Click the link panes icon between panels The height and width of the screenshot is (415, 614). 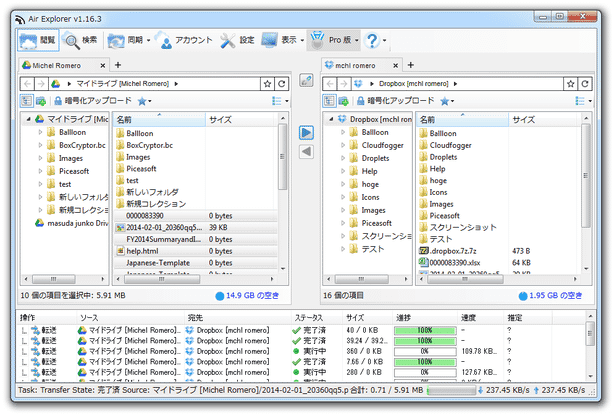click(306, 80)
